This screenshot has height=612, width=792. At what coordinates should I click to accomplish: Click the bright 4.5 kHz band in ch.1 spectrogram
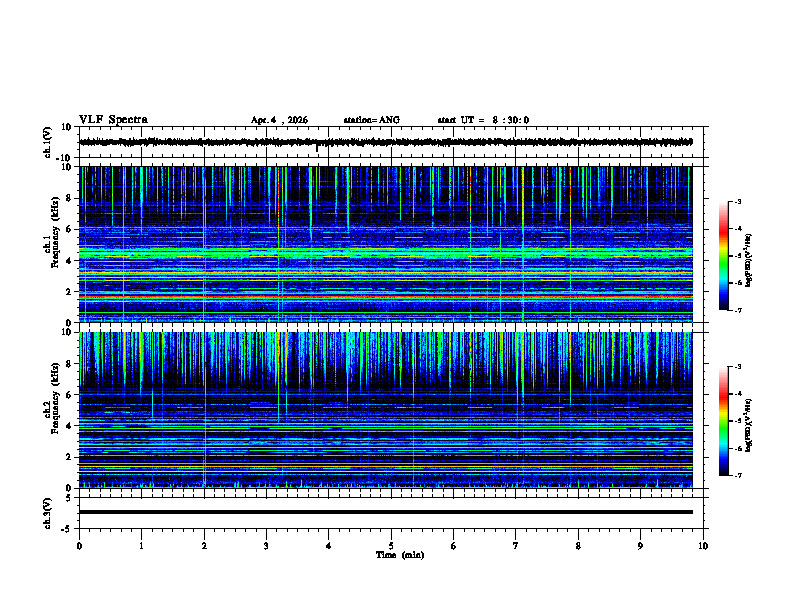pos(385,251)
